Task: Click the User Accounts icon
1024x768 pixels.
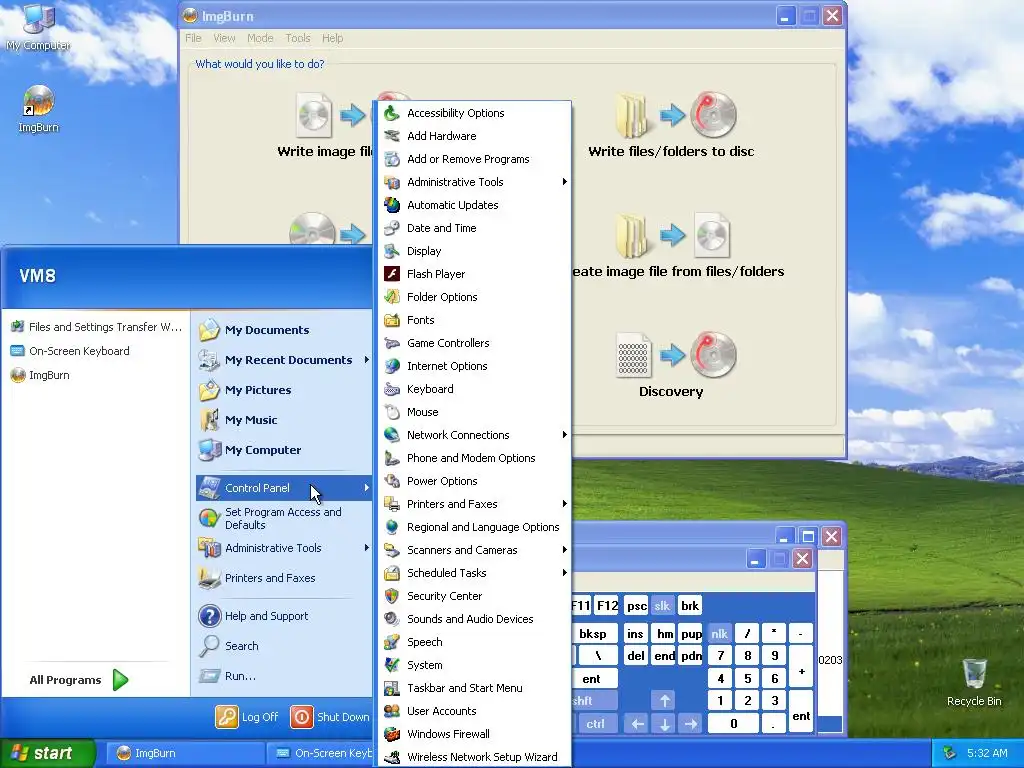Action: point(392,711)
